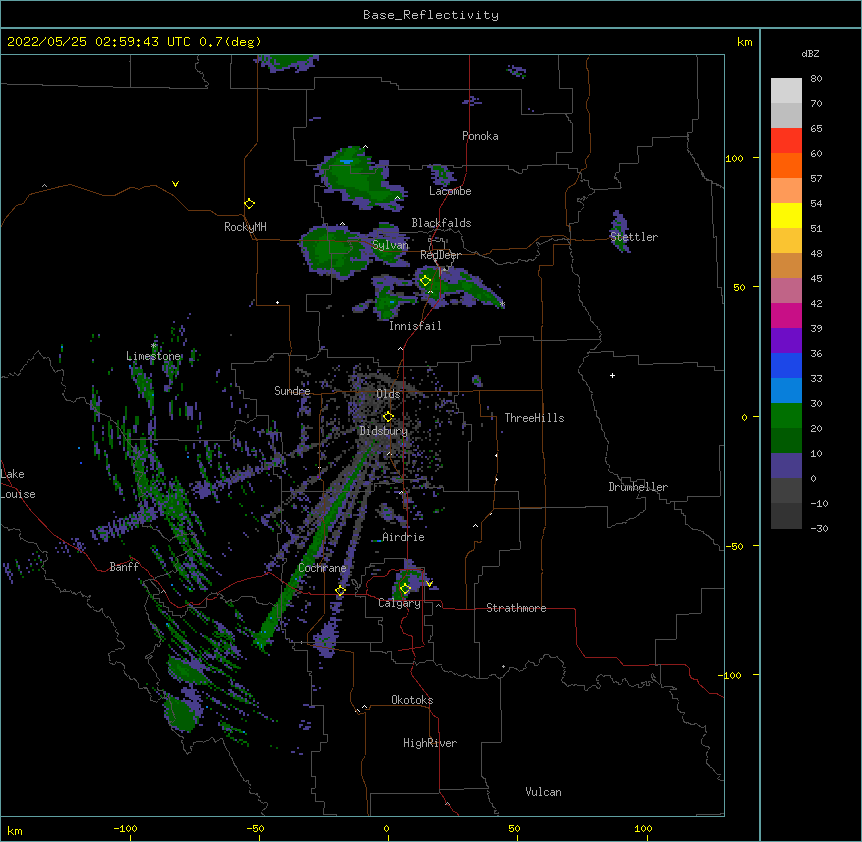The image size is (862, 842).
Task: Click the Ponoka city label
Action: (x=480, y=136)
